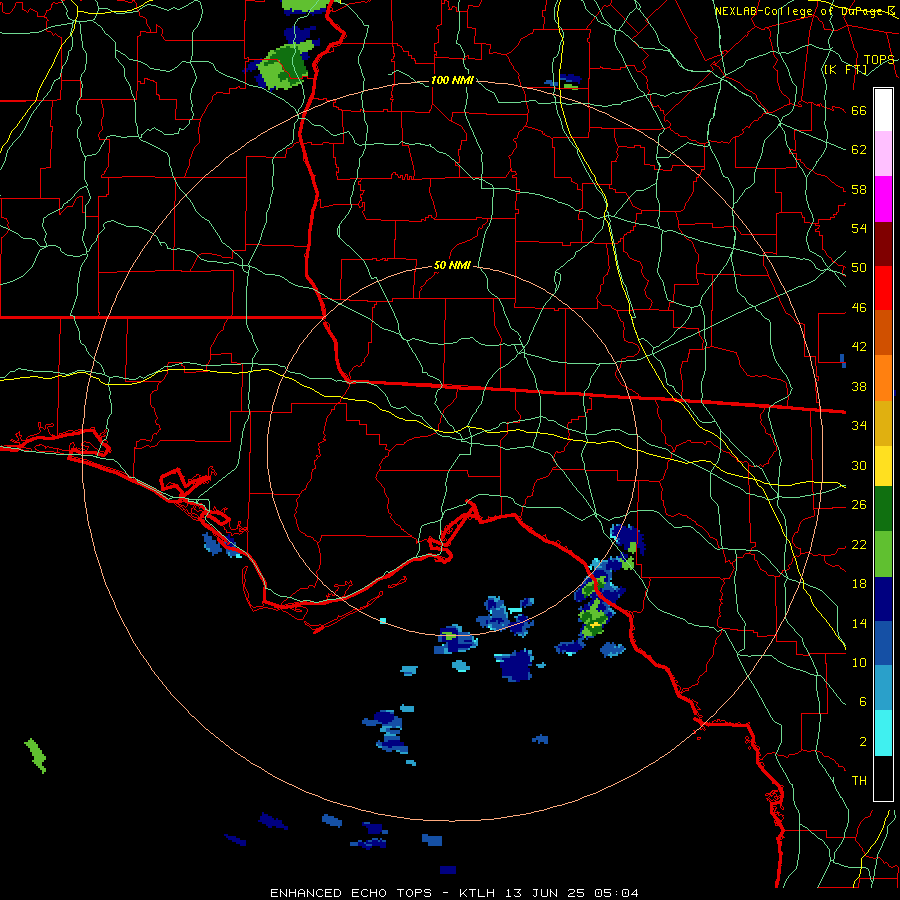Click the cyan 2 kft legend swatch

883,733
